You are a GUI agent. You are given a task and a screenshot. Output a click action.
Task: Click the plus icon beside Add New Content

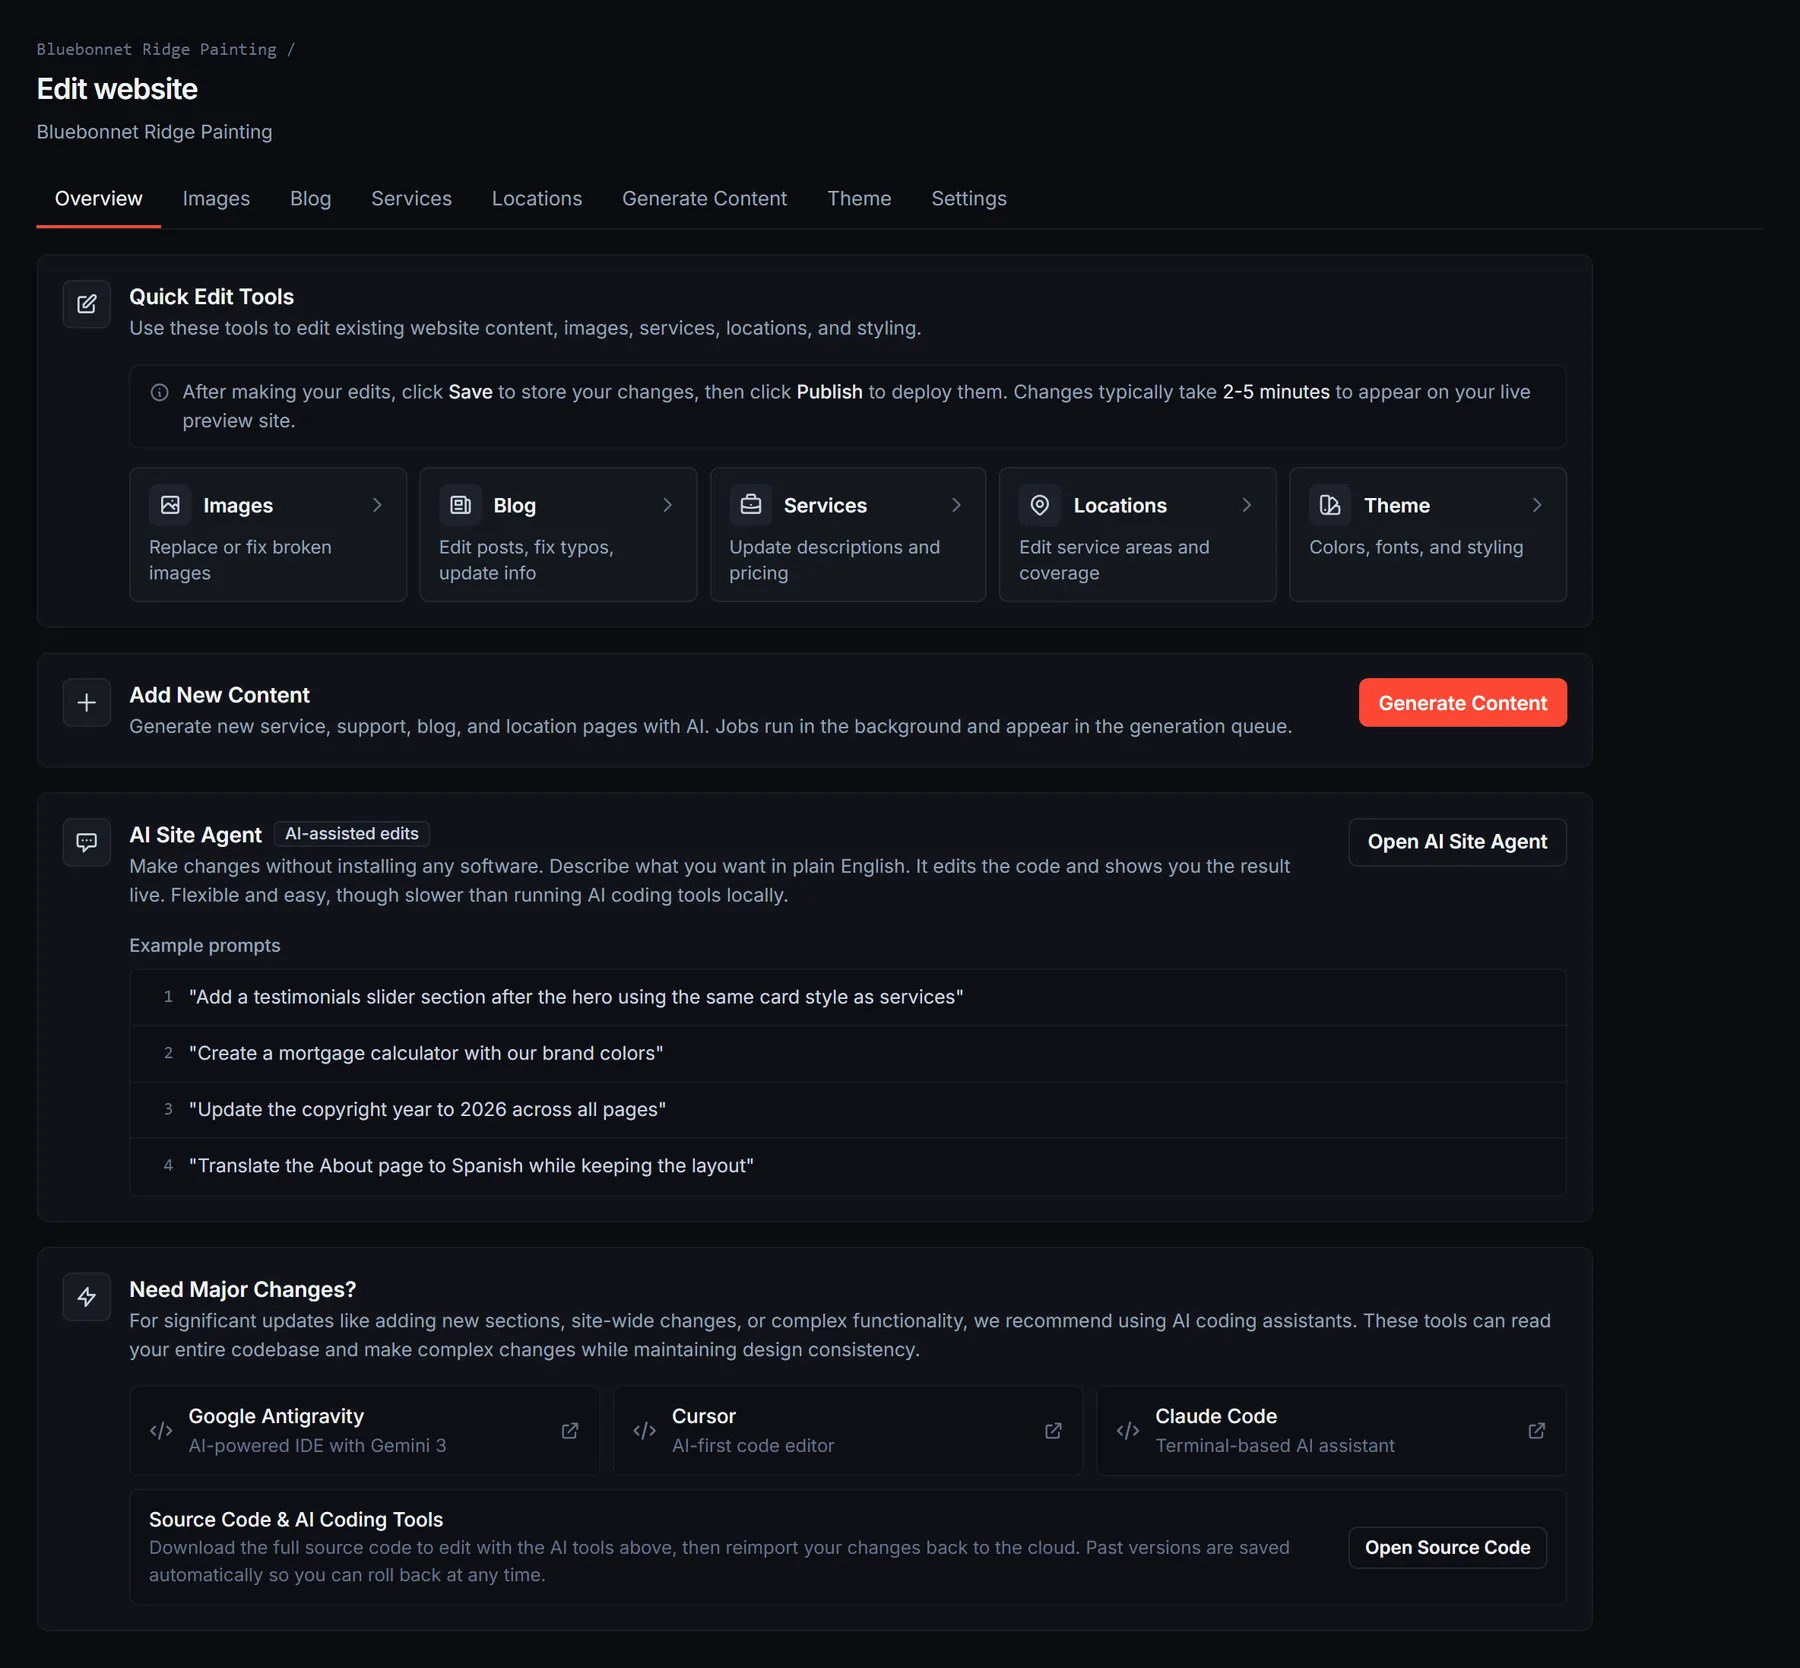tap(87, 703)
